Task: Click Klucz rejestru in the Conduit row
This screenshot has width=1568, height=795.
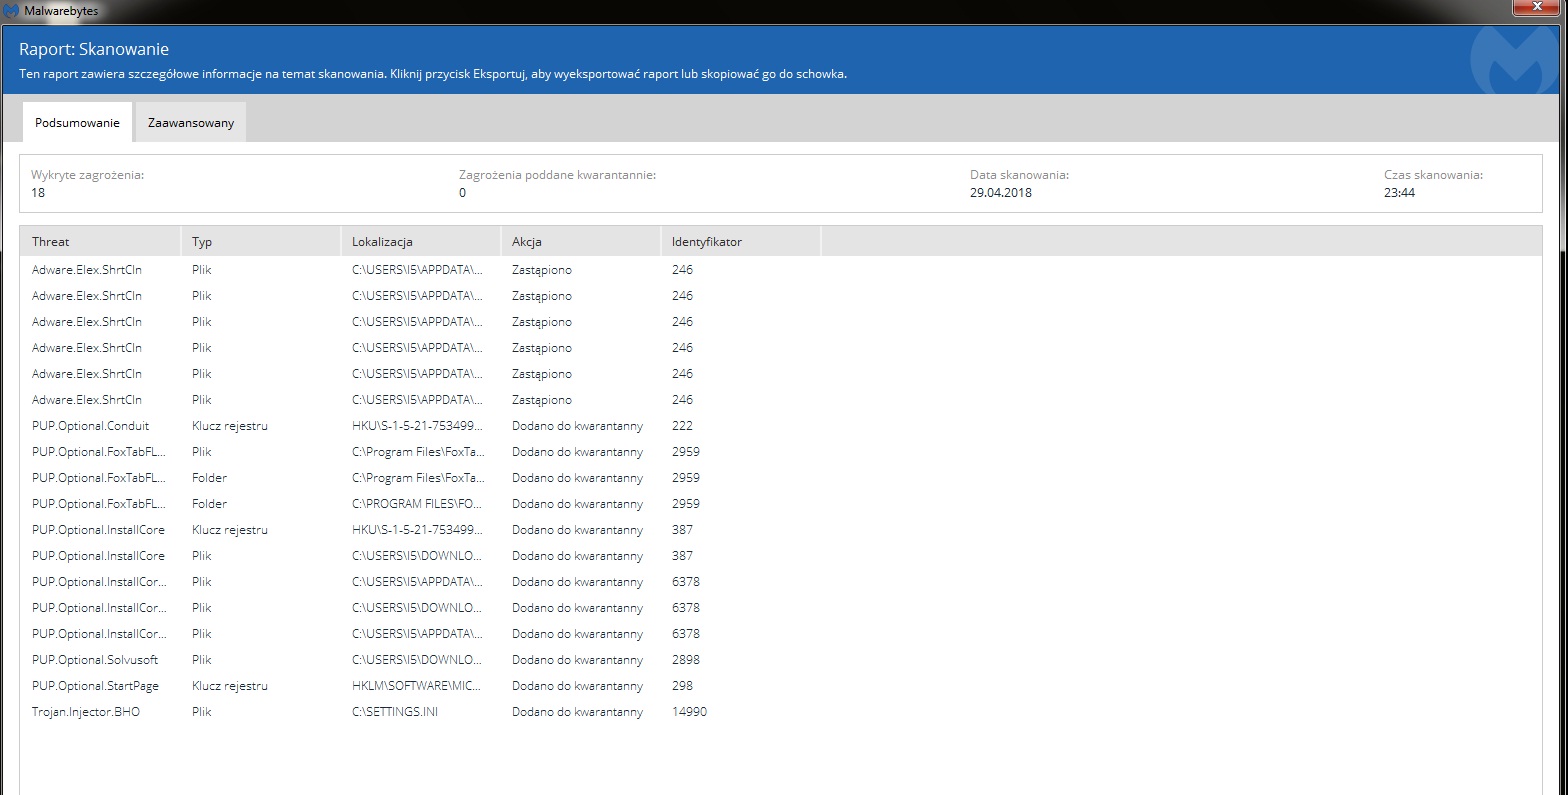Action: (230, 426)
